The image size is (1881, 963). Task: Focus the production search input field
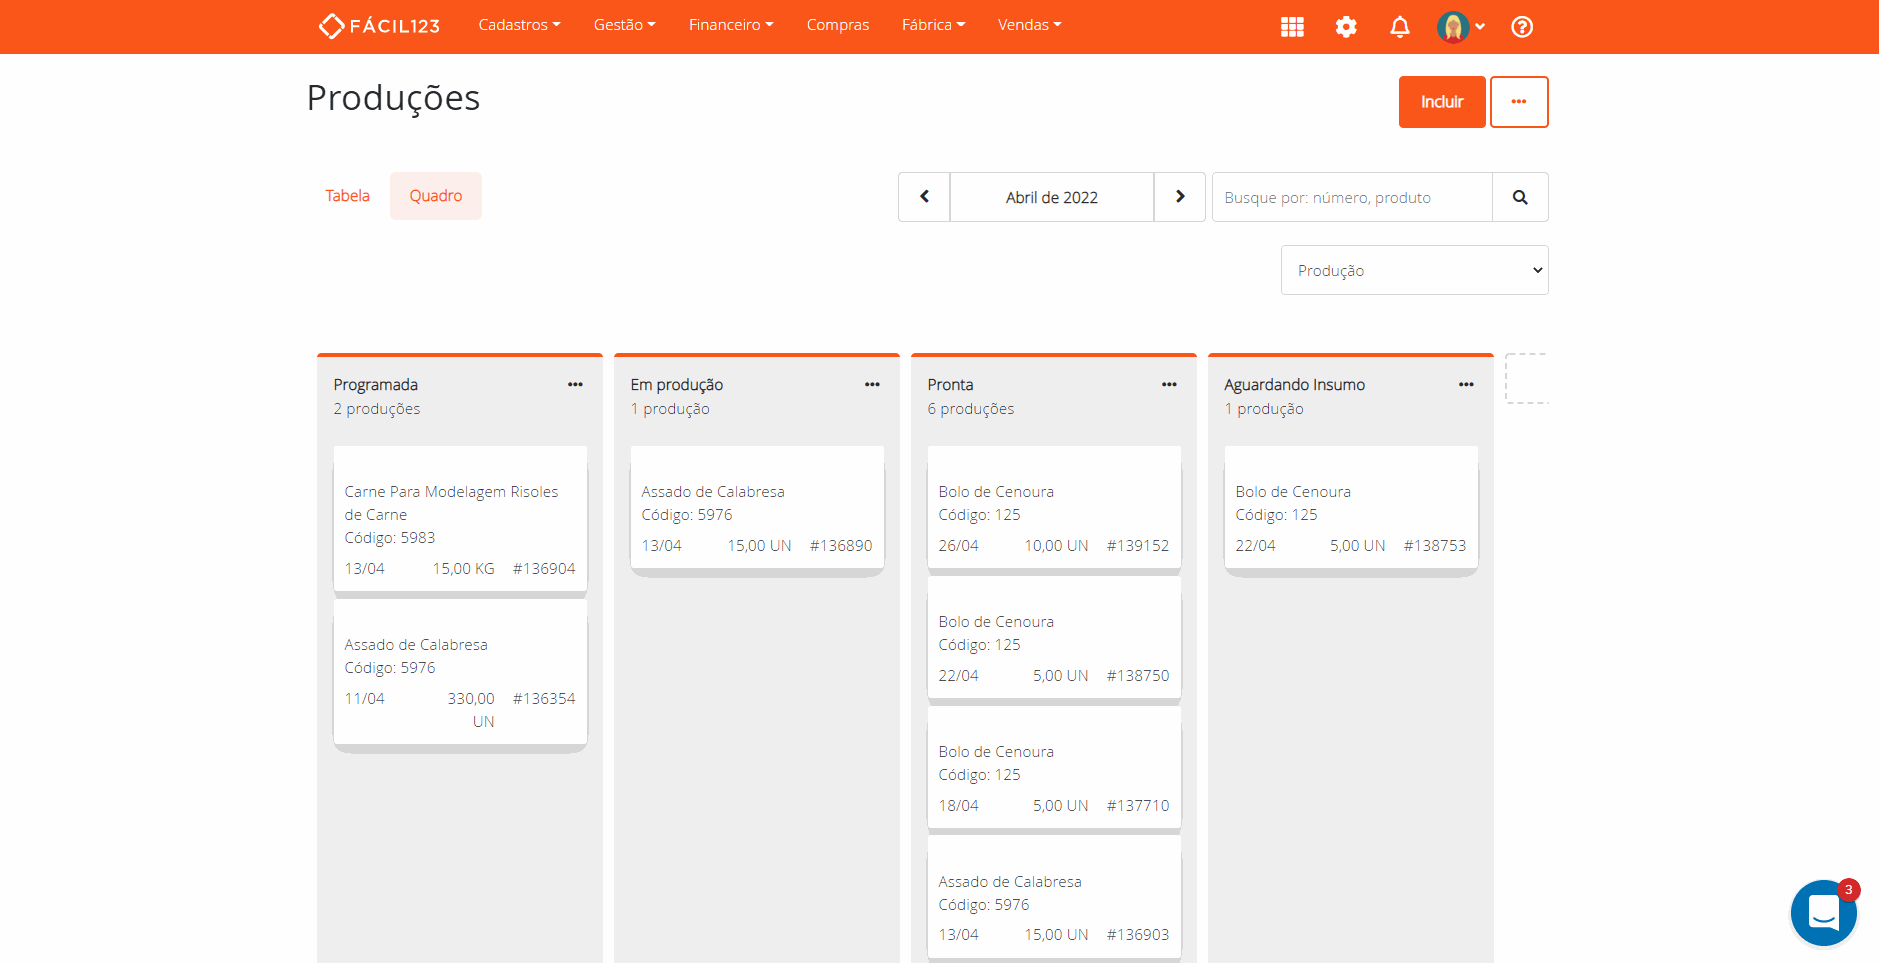[1352, 197]
